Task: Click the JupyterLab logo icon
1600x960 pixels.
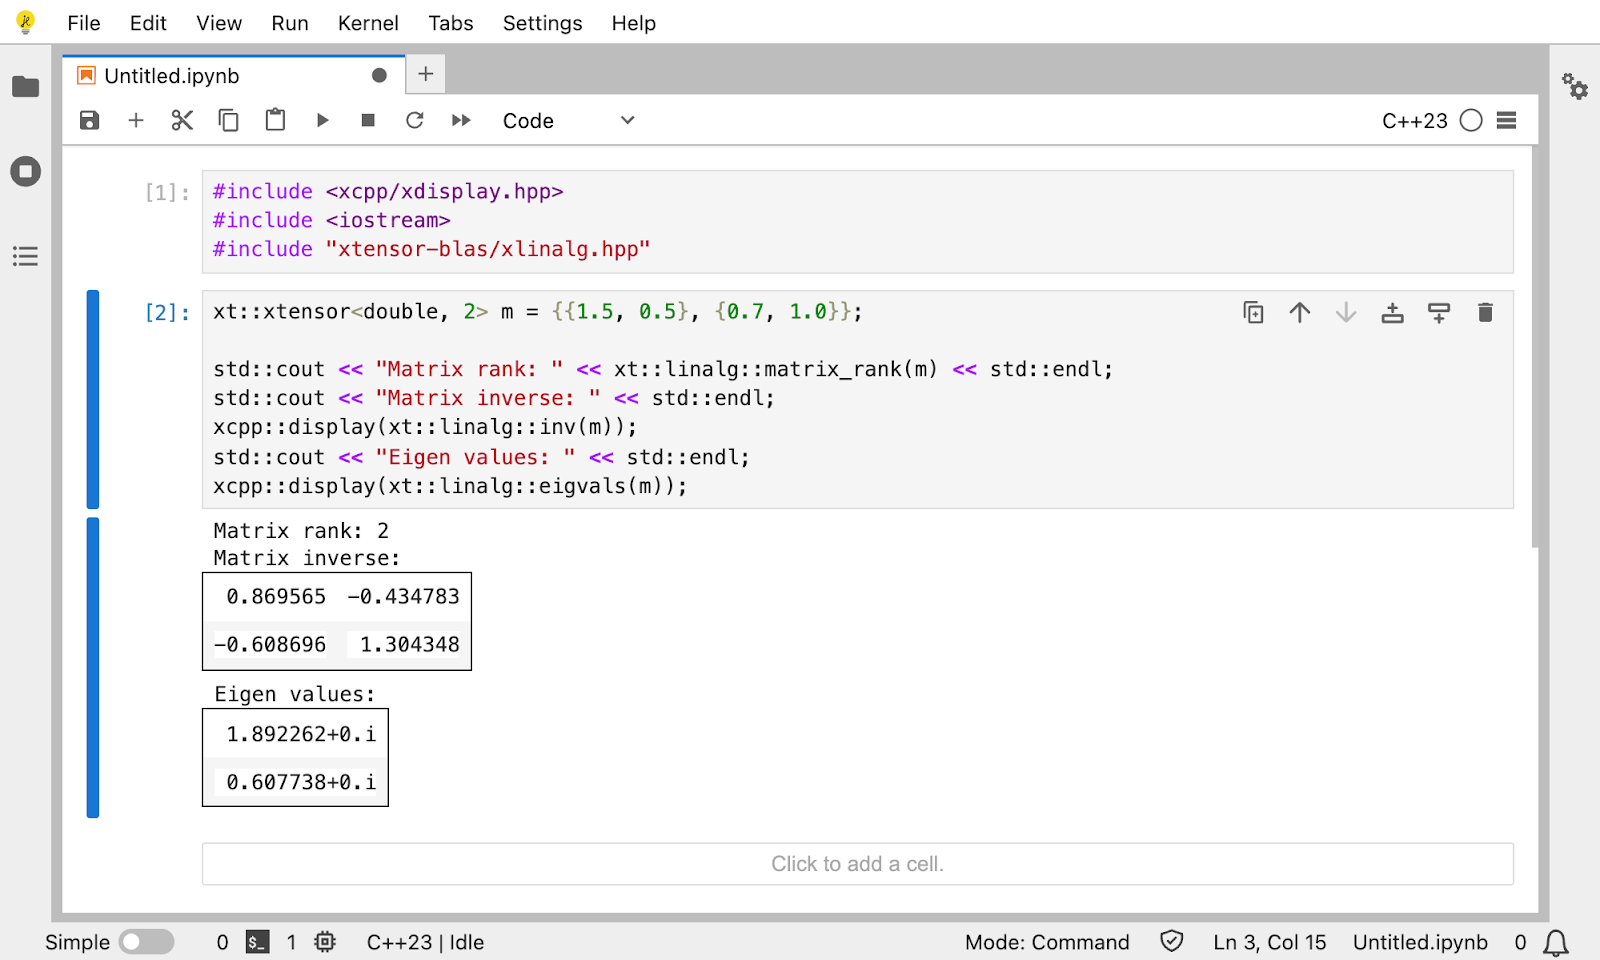Action: pyautogui.click(x=26, y=22)
